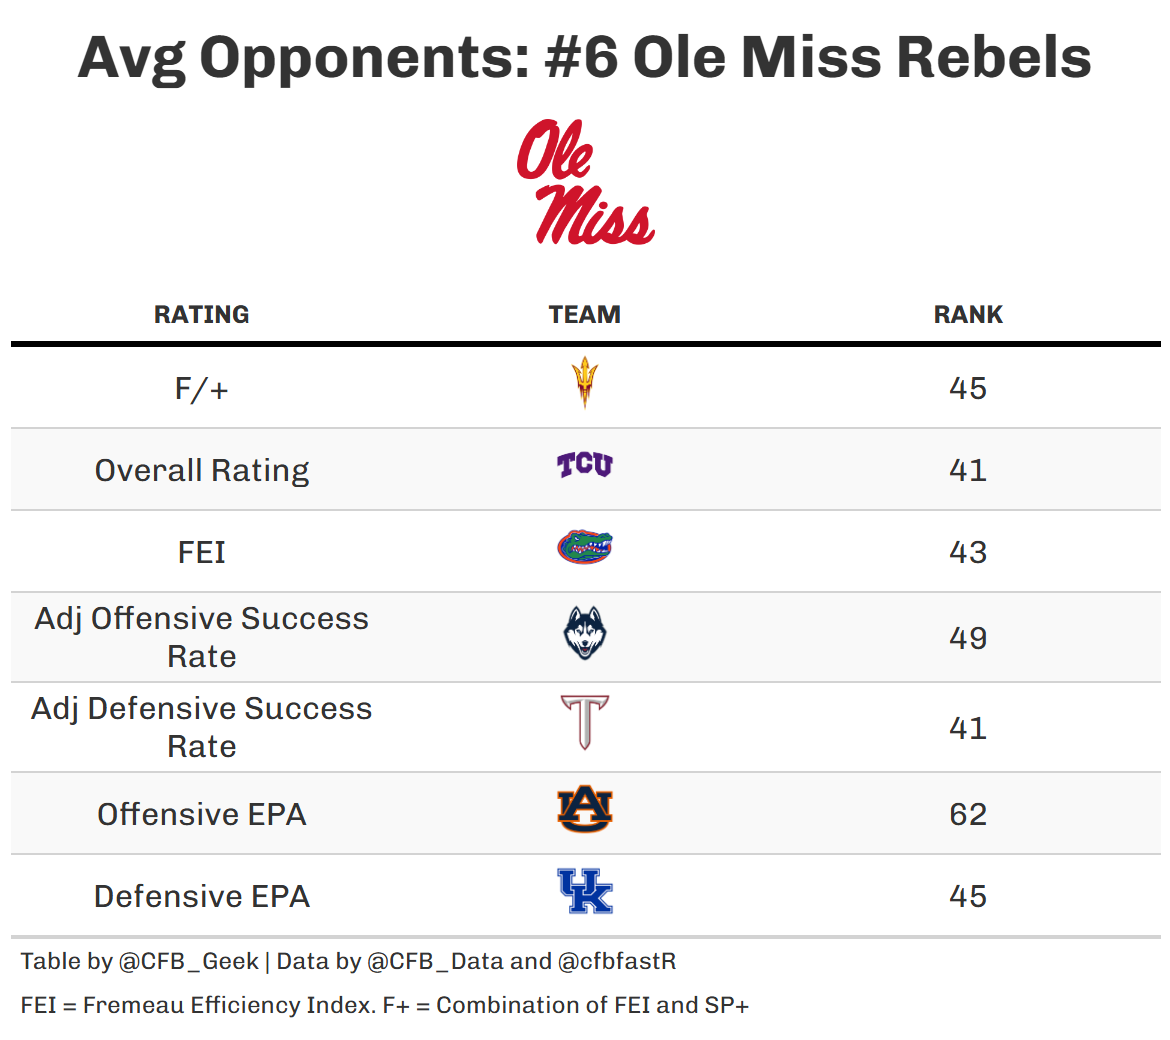Click the UConn Huskies logo
The image size is (1170, 1040).
tap(585, 634)
